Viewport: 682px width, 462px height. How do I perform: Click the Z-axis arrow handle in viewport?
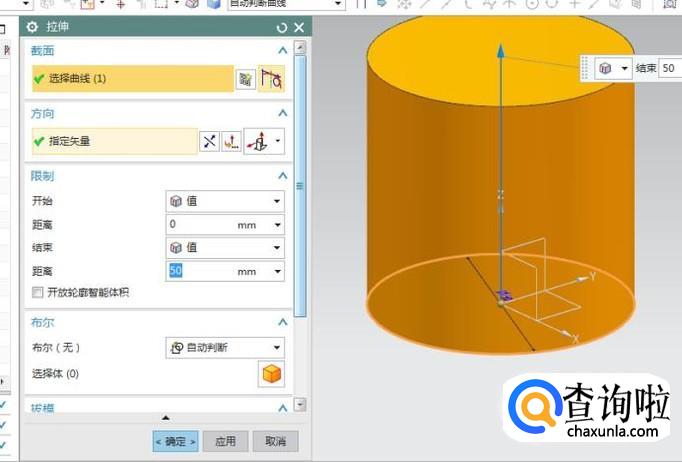[x=497, y=60]
